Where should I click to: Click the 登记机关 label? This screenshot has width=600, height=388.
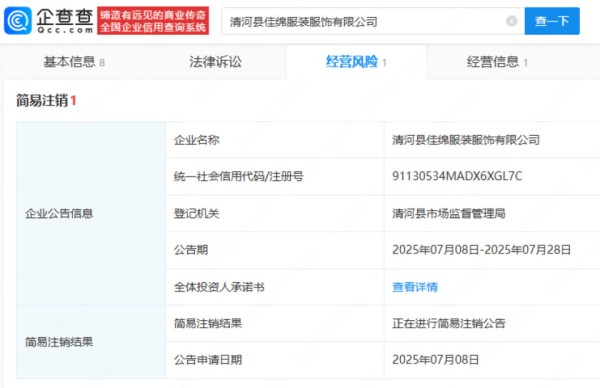pyautogui.click(x=197, y=213)
